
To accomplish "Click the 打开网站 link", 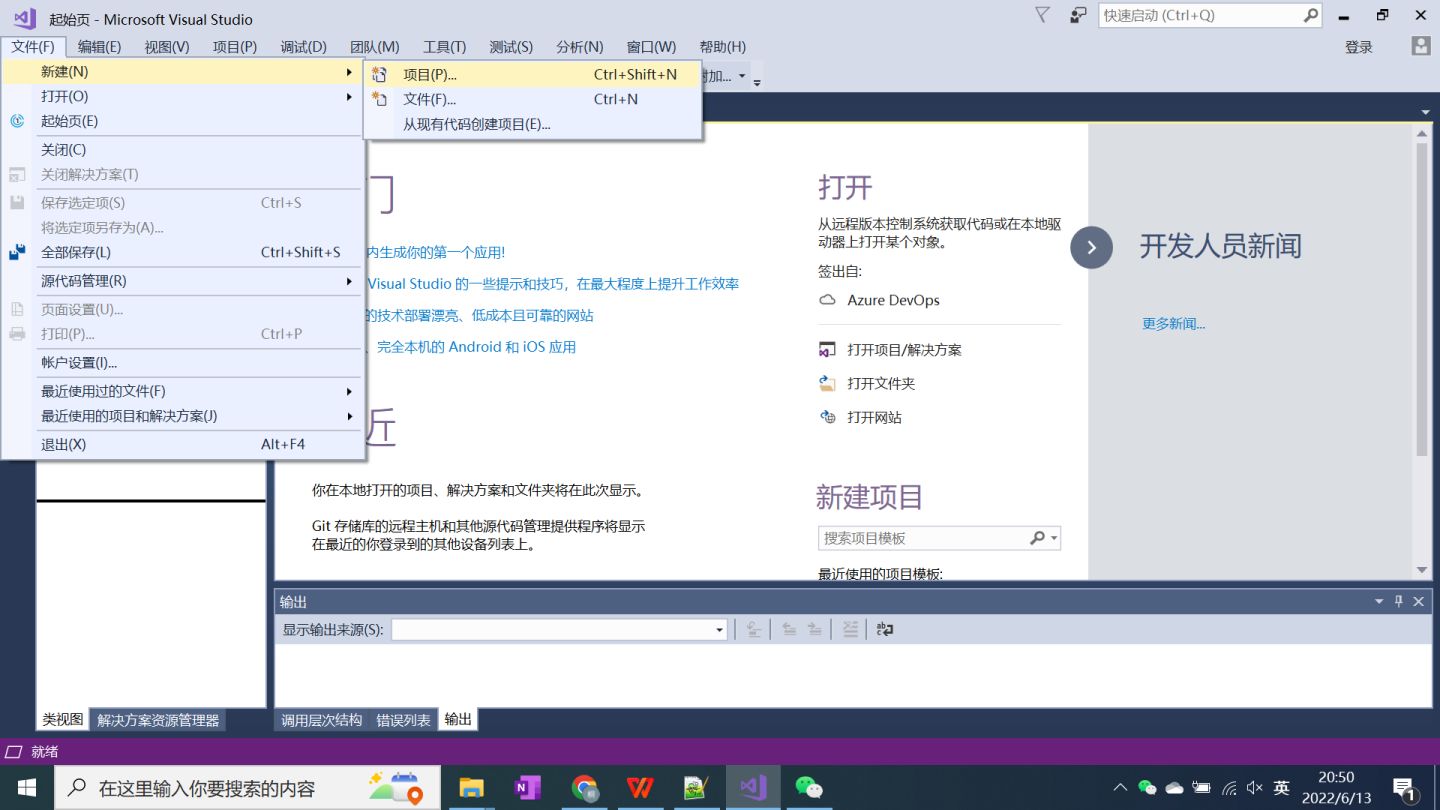I will (x=874, y=417).
